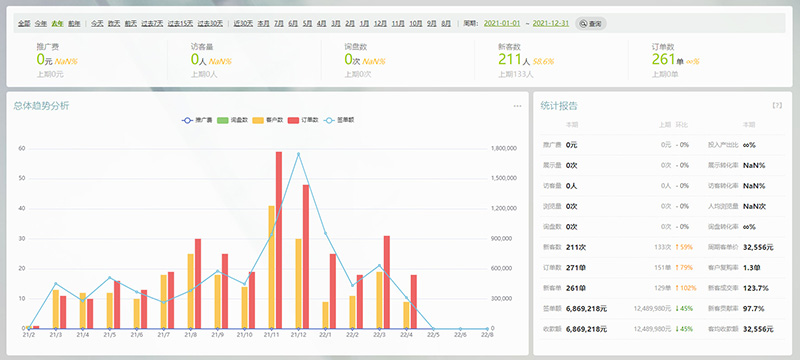The width and height of the screenshot is (800, 360).
Task: Click the 统计报告 panel title
Action: (x=559, y=106)
